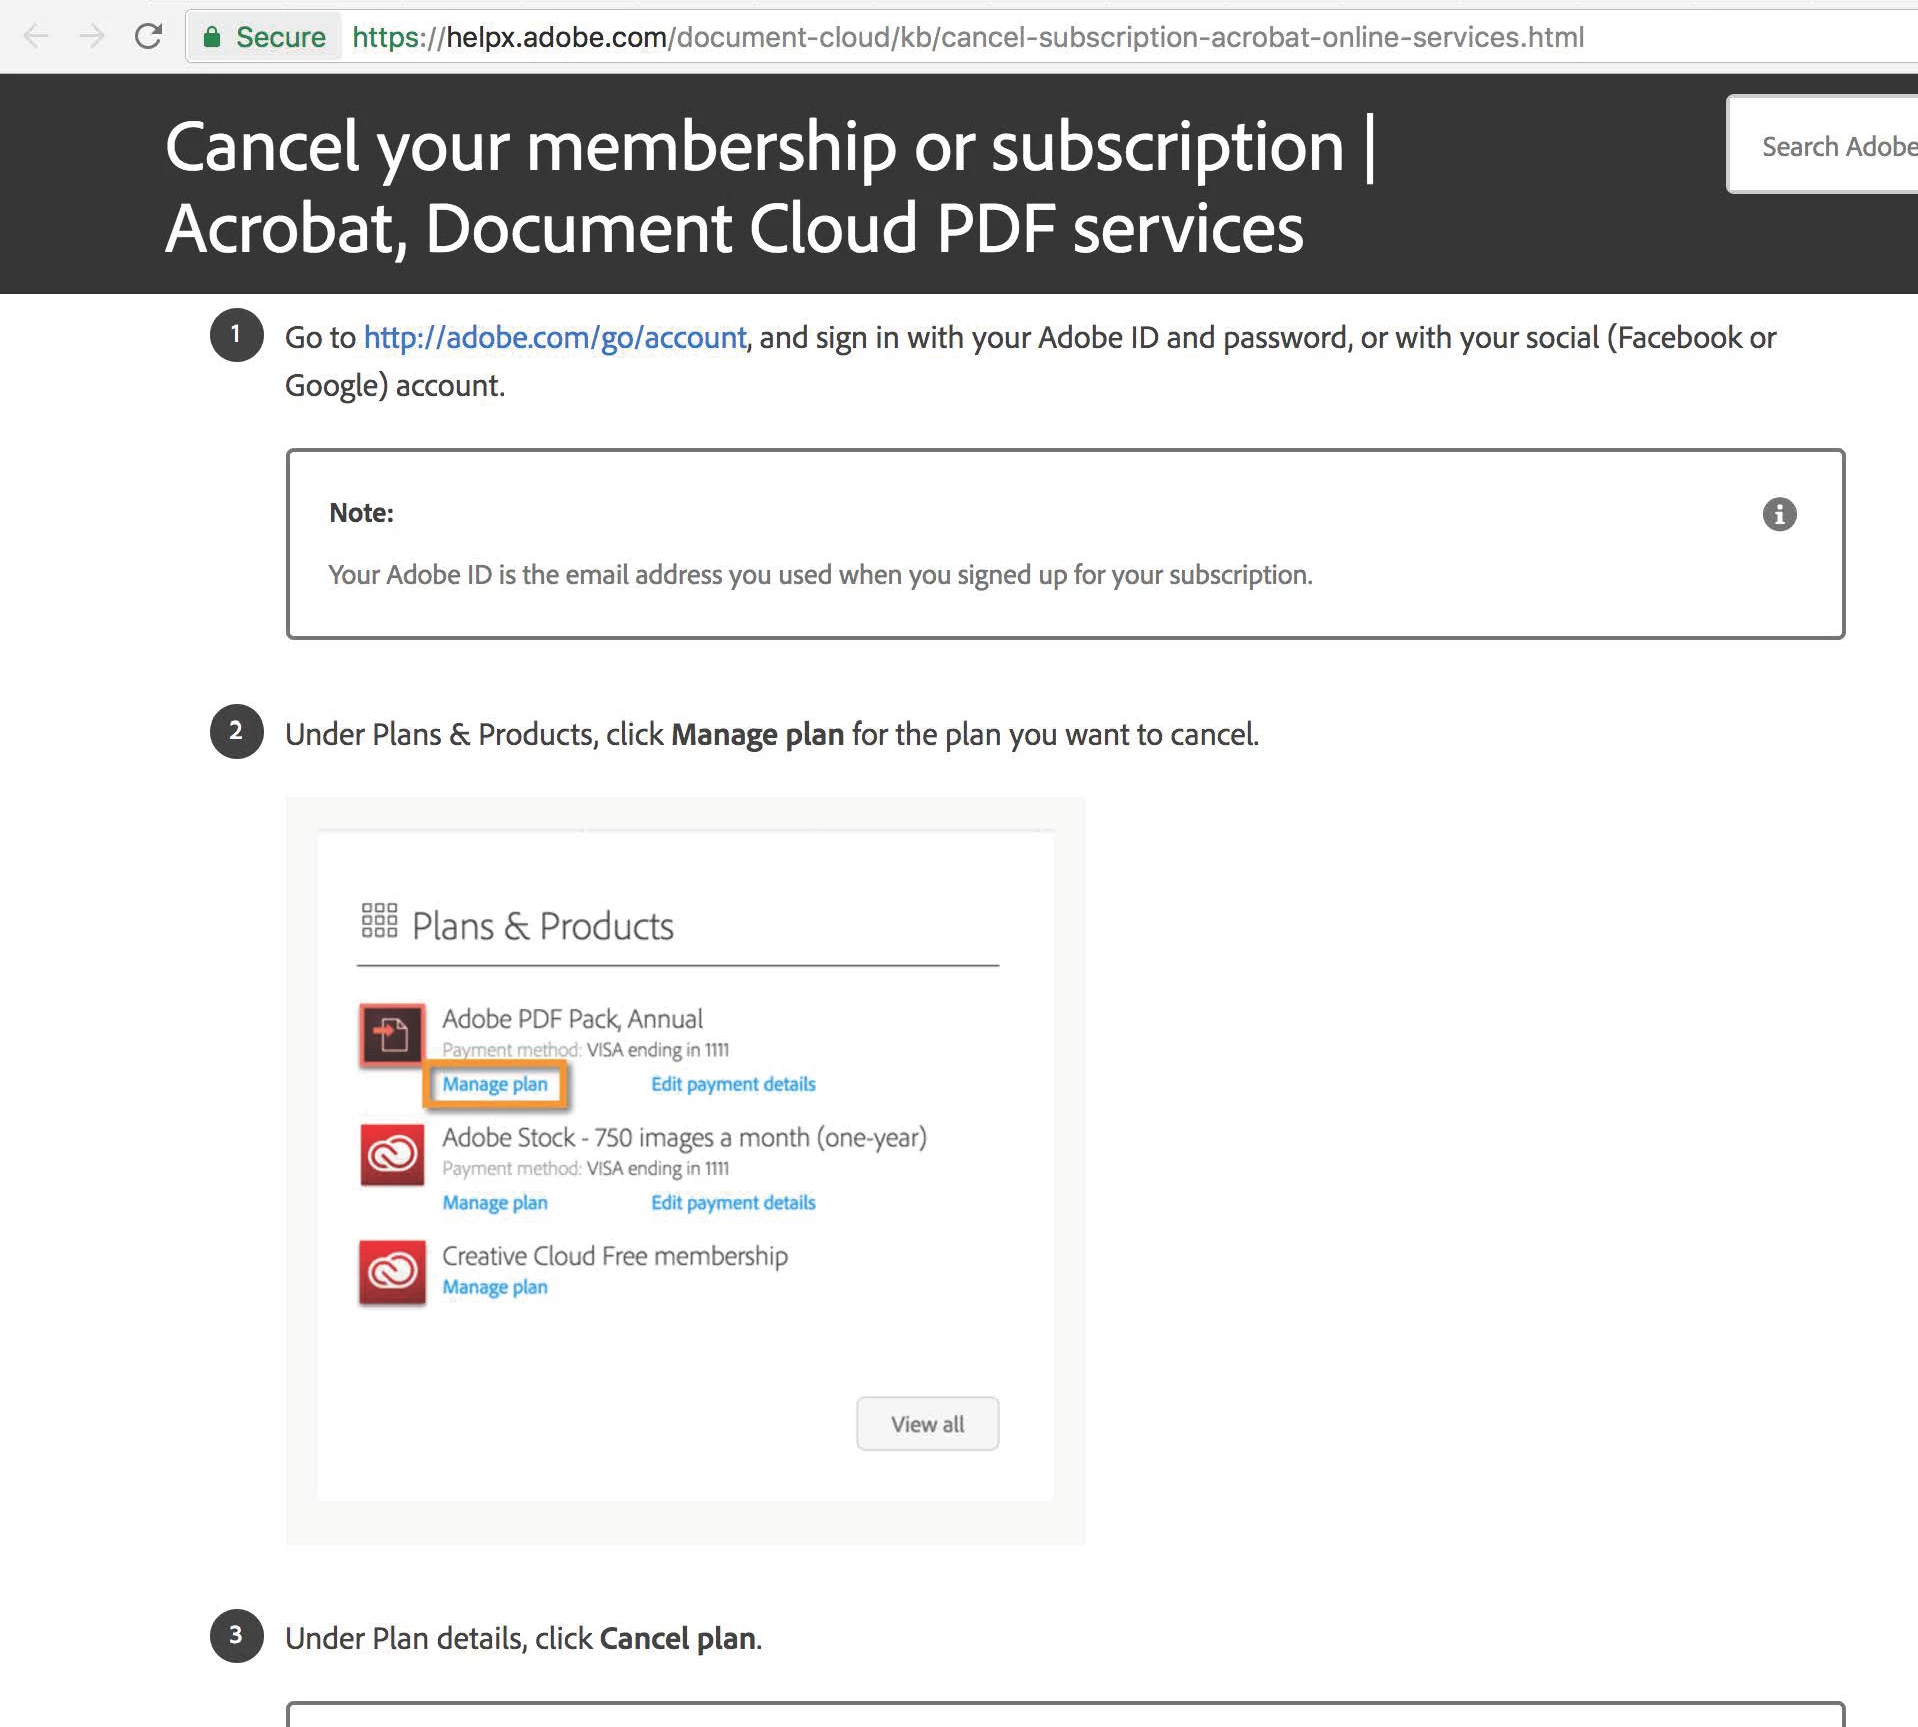
Task: Click the info icon in Note box
Action: (1779, 514)
